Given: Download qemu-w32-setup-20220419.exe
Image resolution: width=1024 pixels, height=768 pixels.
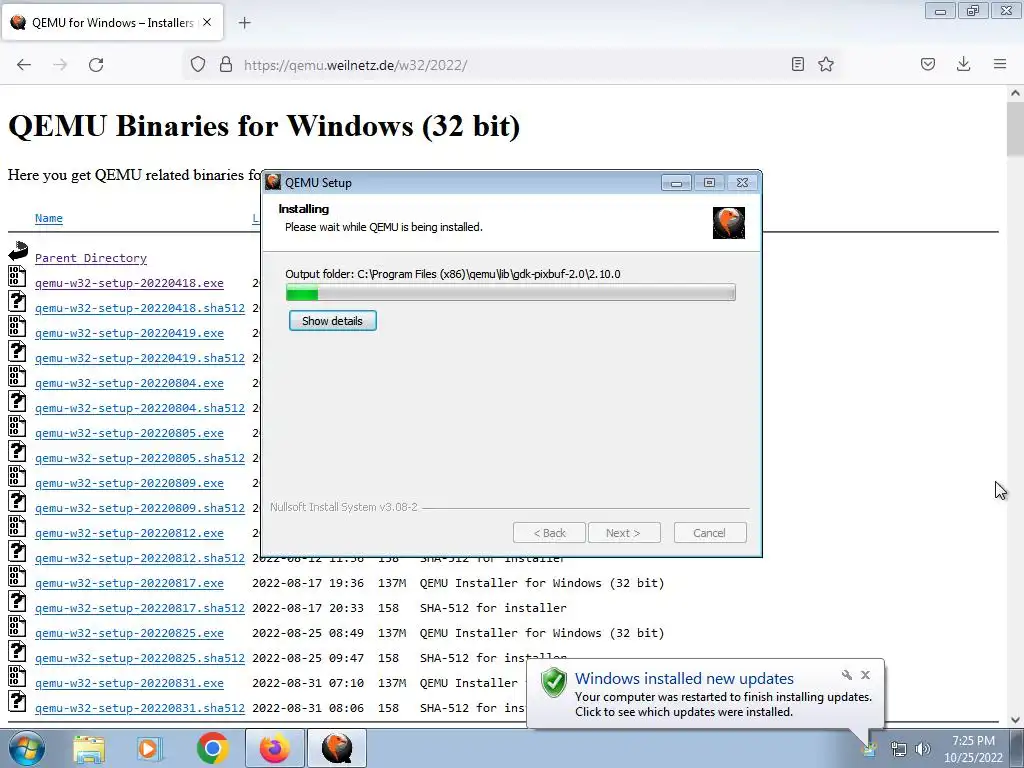Looking at the screenshot, I should pyautogui.click(x=129, y=333).
